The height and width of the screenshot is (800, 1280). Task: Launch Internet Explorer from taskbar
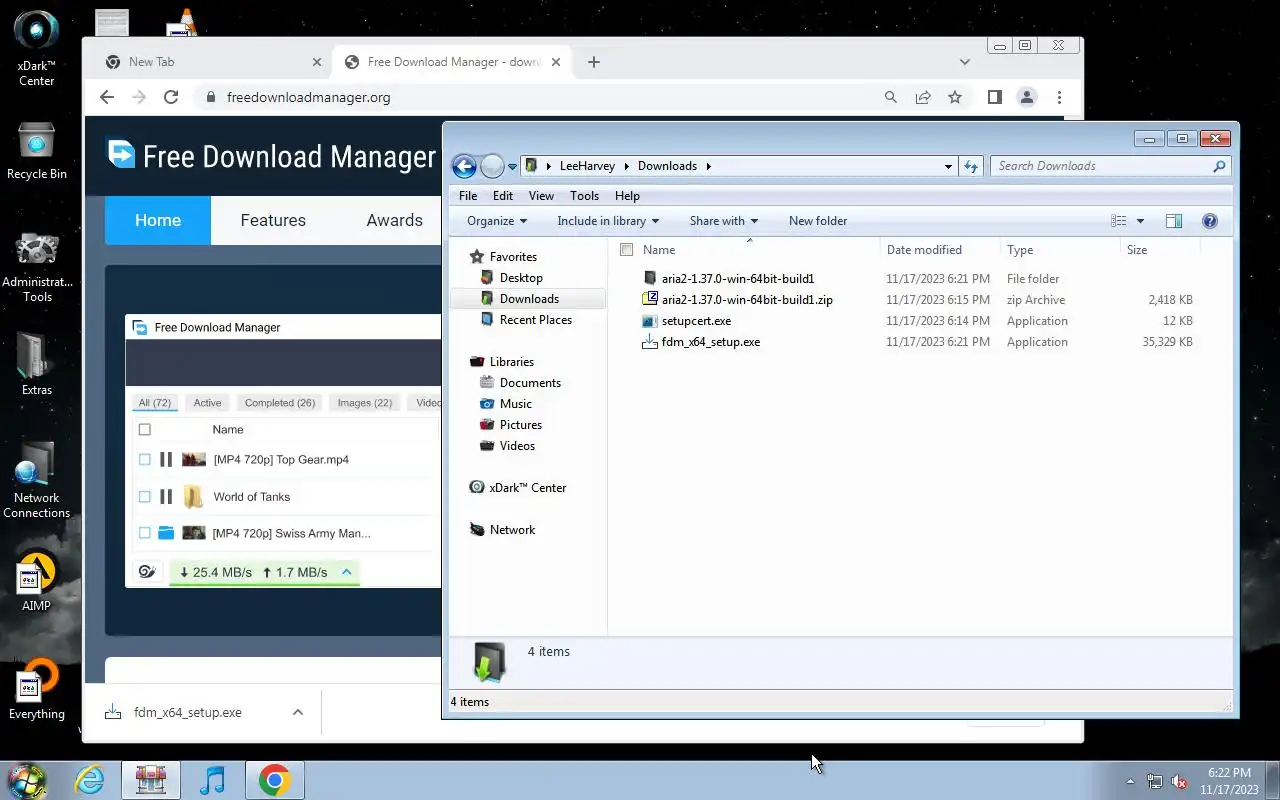tap(90, 780)
